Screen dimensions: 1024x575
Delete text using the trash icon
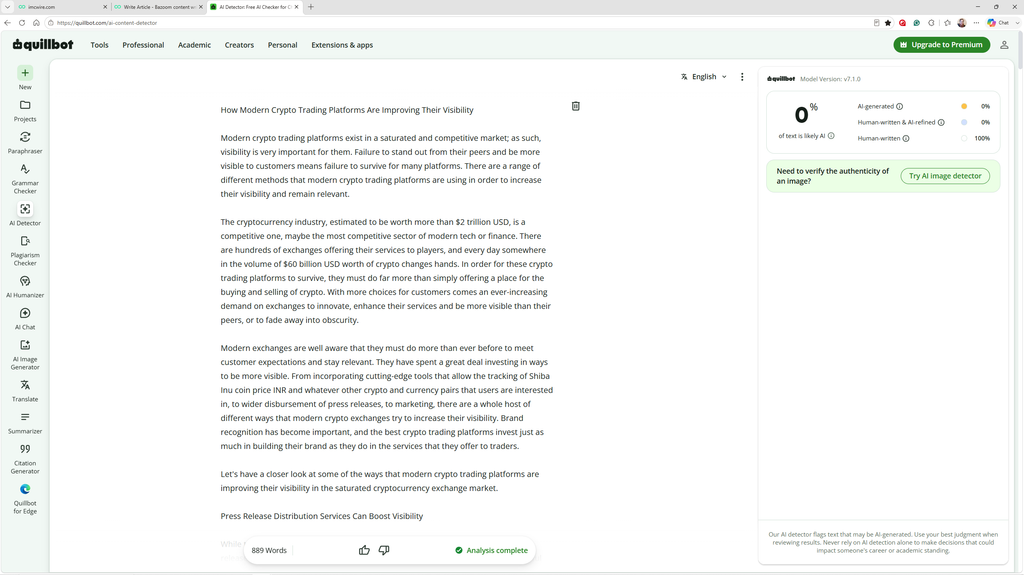575,106
